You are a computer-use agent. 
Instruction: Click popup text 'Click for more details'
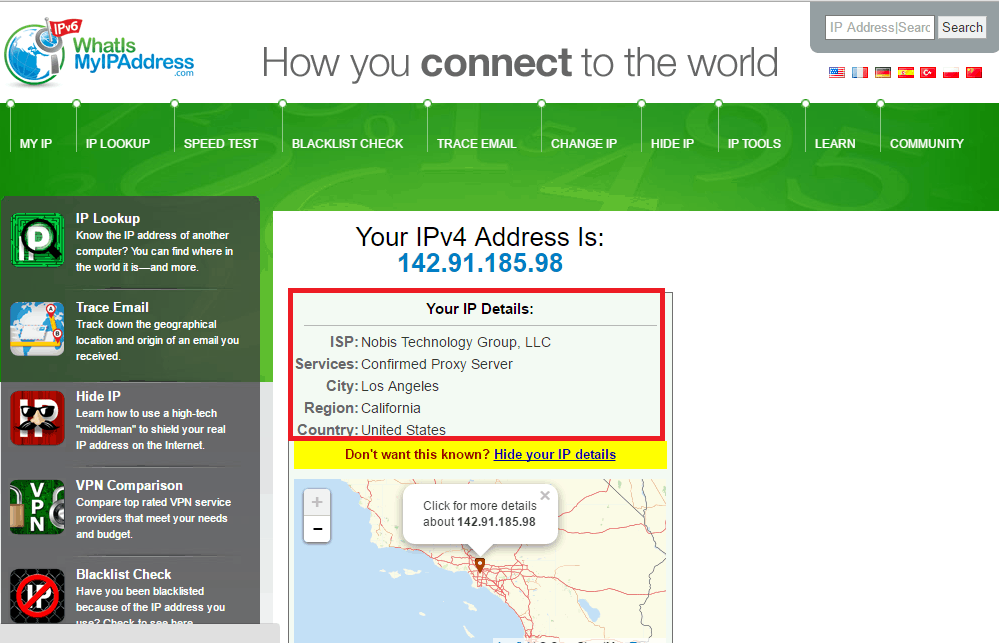click(x=480, y=505)
